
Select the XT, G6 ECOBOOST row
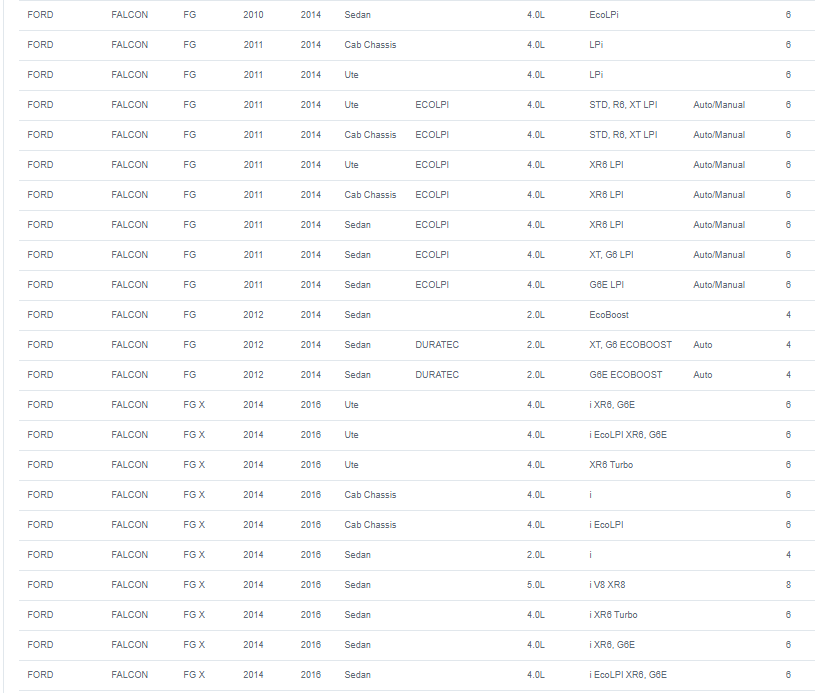point(417,345)
